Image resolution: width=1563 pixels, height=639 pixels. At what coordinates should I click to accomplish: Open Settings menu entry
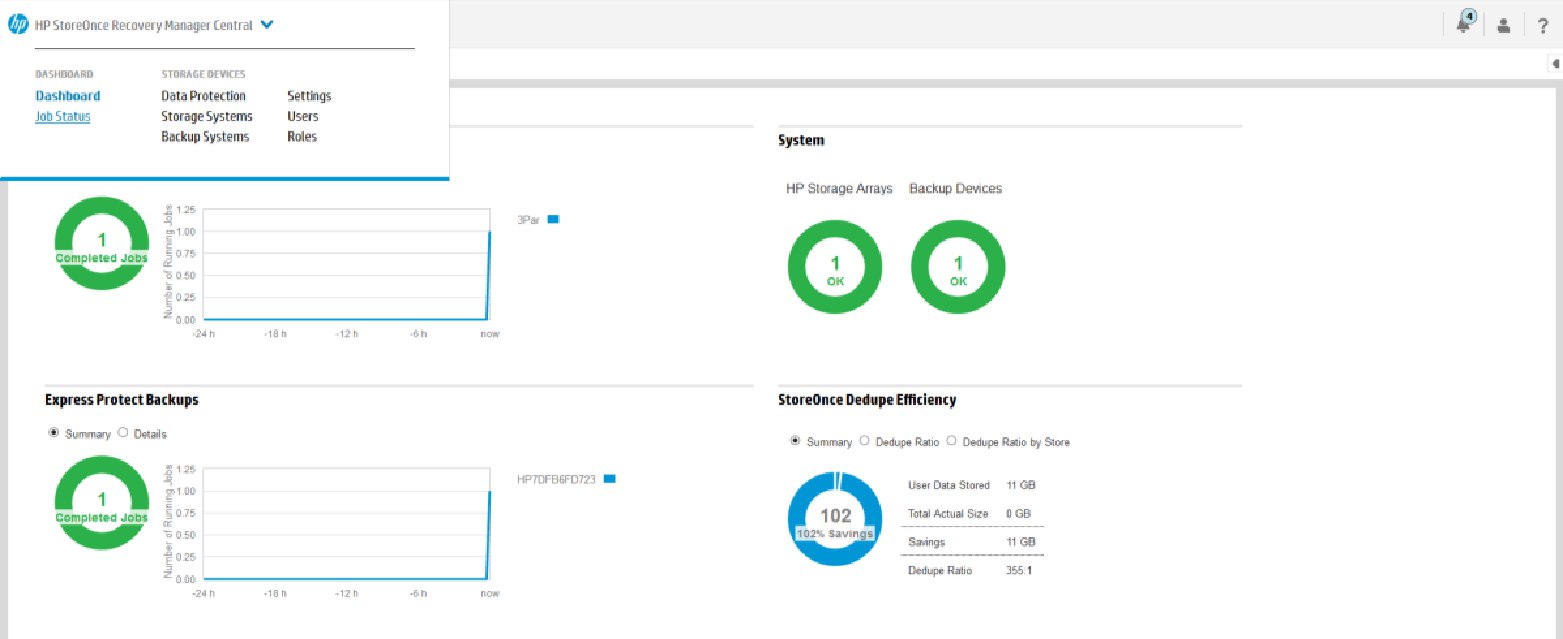click(x=309, y=96)
